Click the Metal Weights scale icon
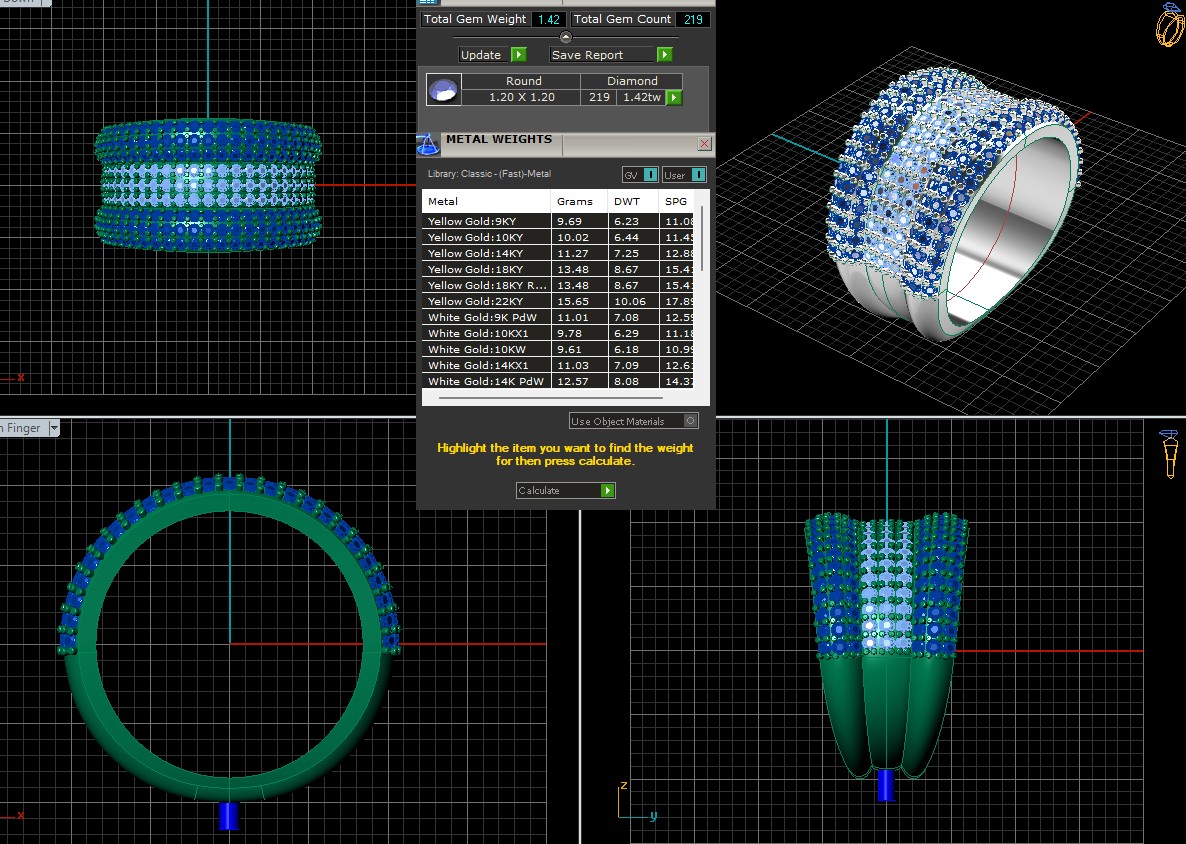Viewport: 1186px width, 844px height. coord(428,143)
